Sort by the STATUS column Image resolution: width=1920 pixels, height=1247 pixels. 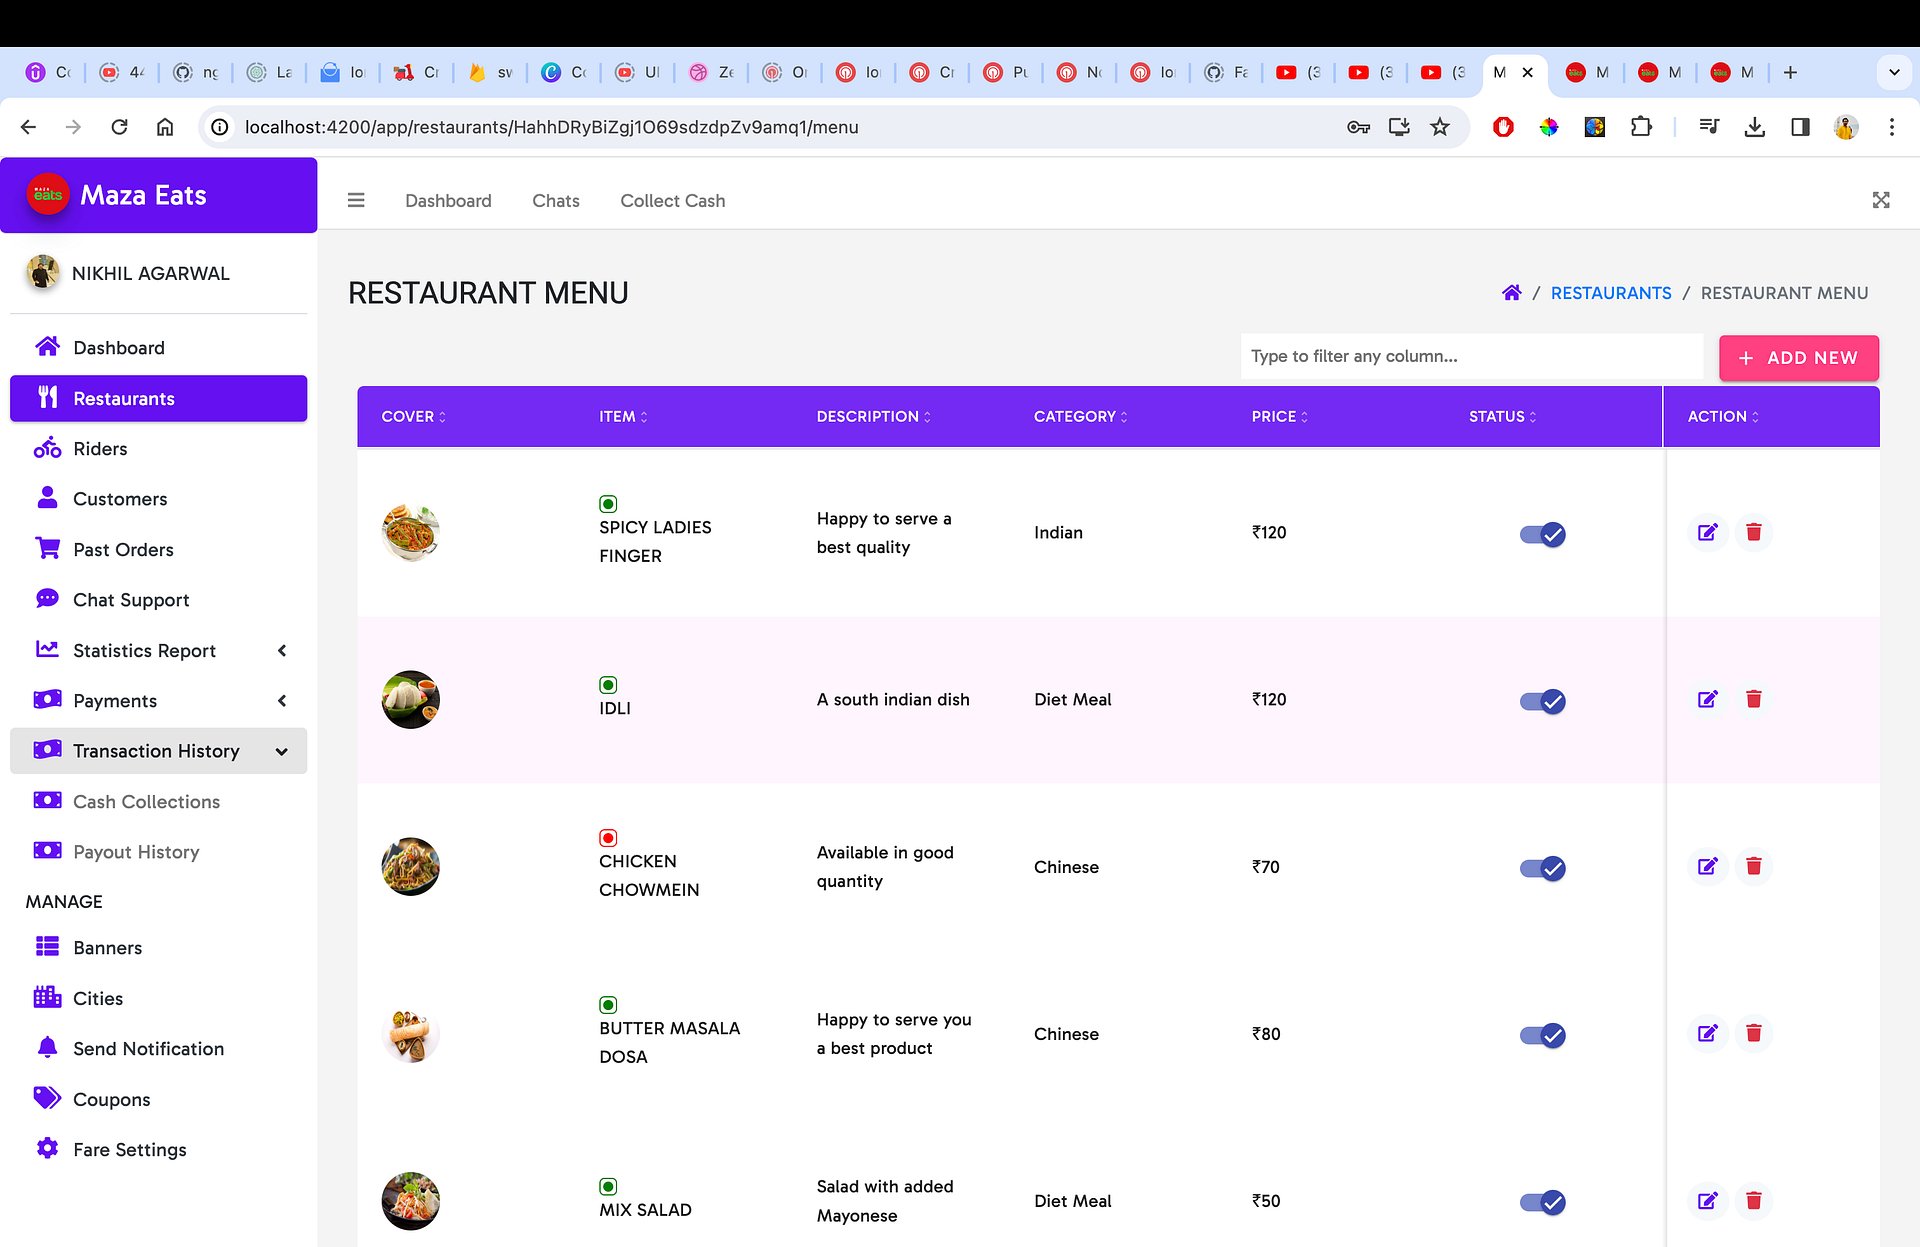pyautogui.click(x=1502, y=416)
